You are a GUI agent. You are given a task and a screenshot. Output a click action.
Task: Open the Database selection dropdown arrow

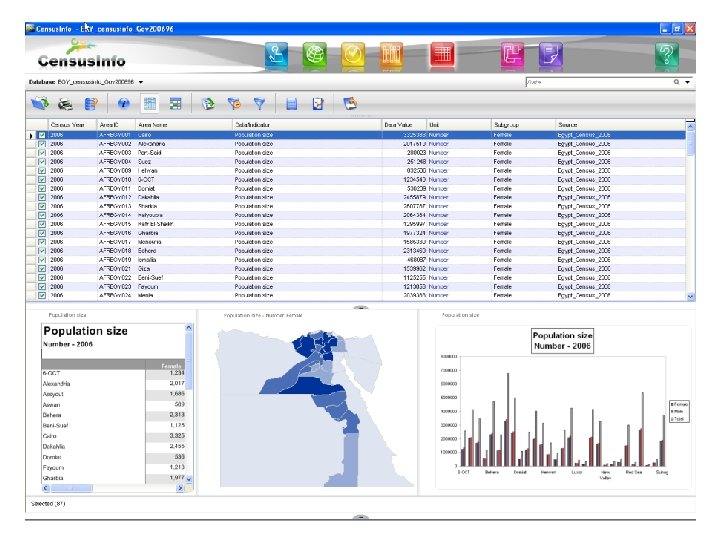141,82
